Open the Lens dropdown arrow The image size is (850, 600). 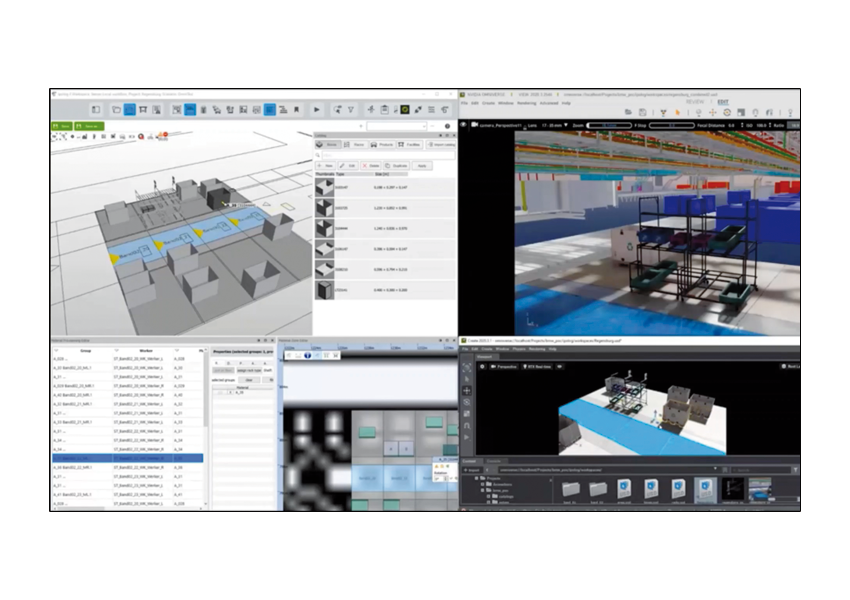point(566,125)
